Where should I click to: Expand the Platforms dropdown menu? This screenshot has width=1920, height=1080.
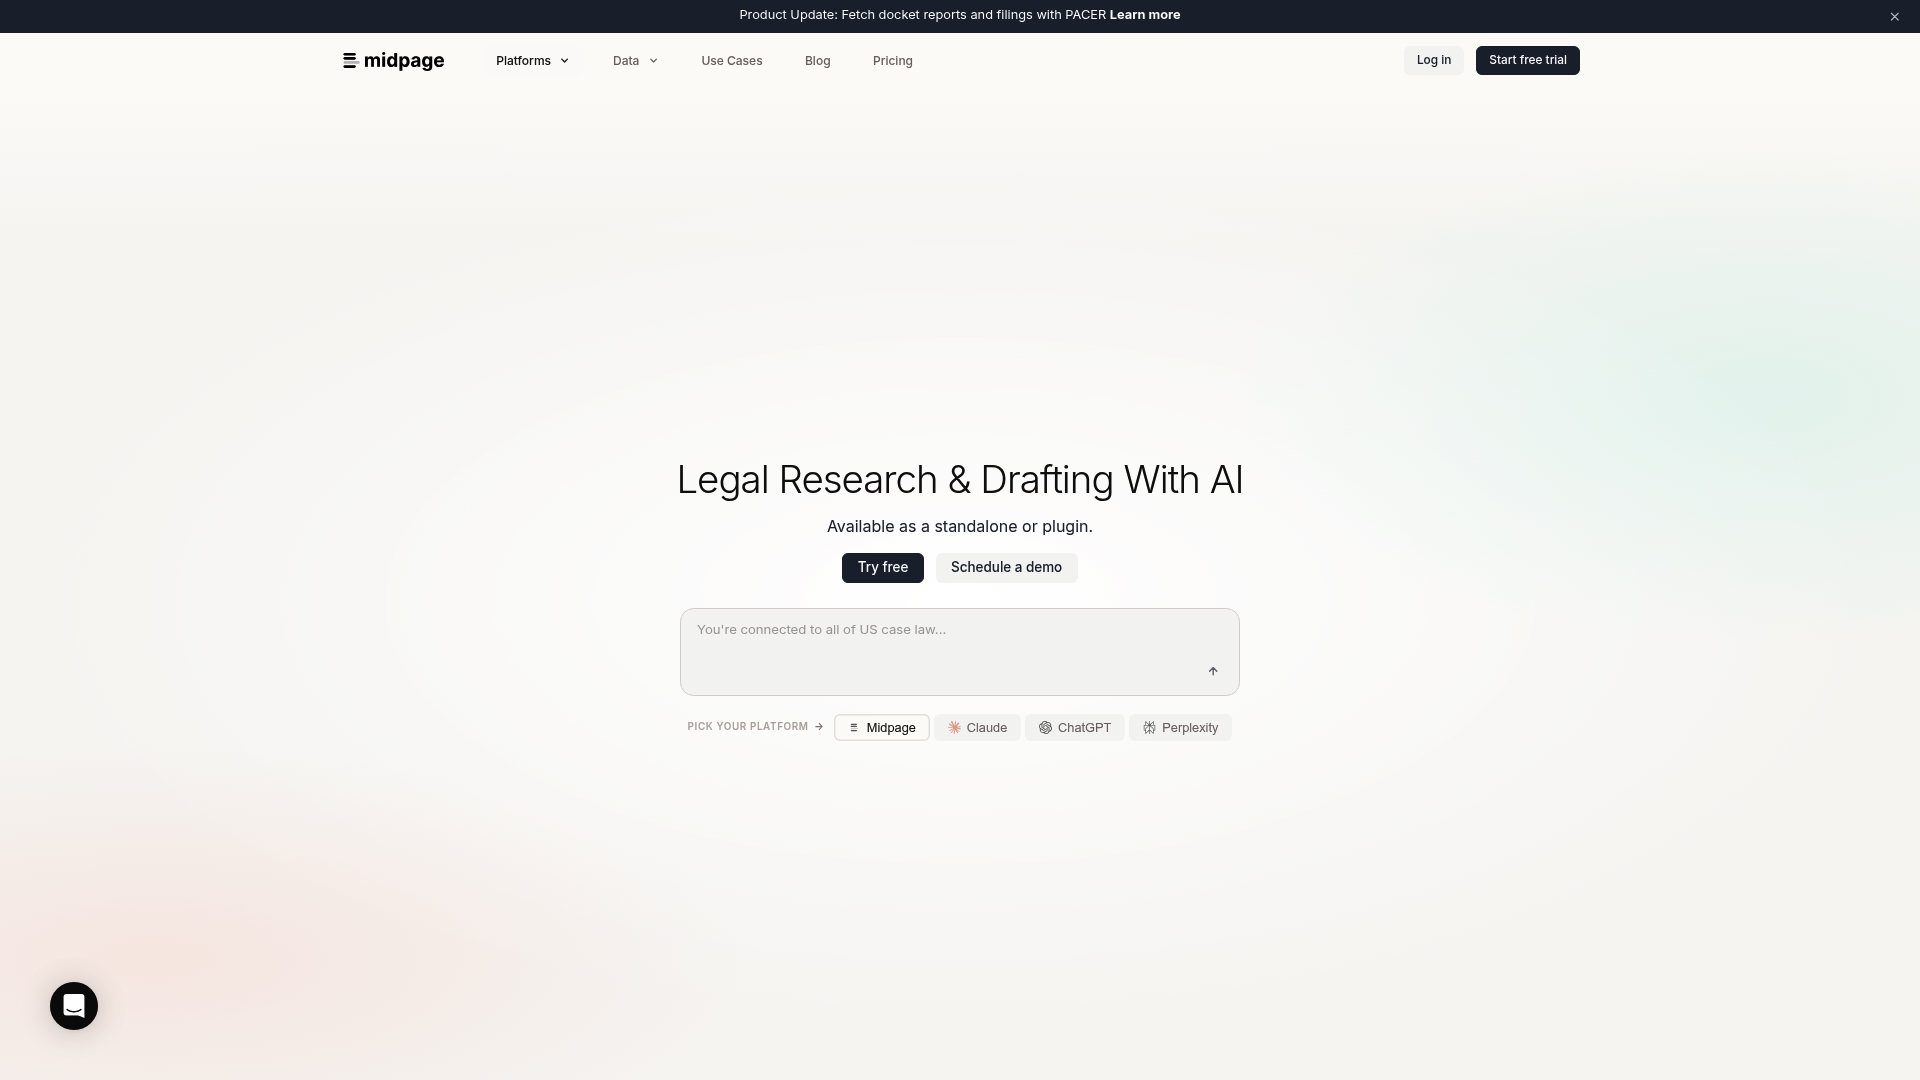[x=532, y=61]
